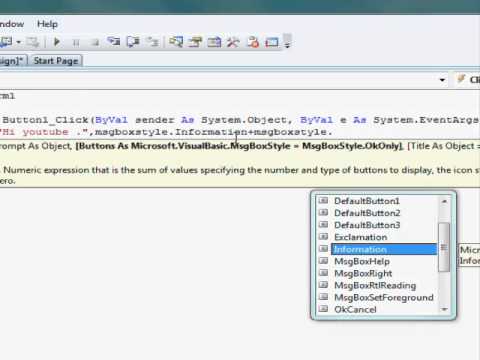
Task: Click the Step Over toolbar icon
Action: coord(133,42)
